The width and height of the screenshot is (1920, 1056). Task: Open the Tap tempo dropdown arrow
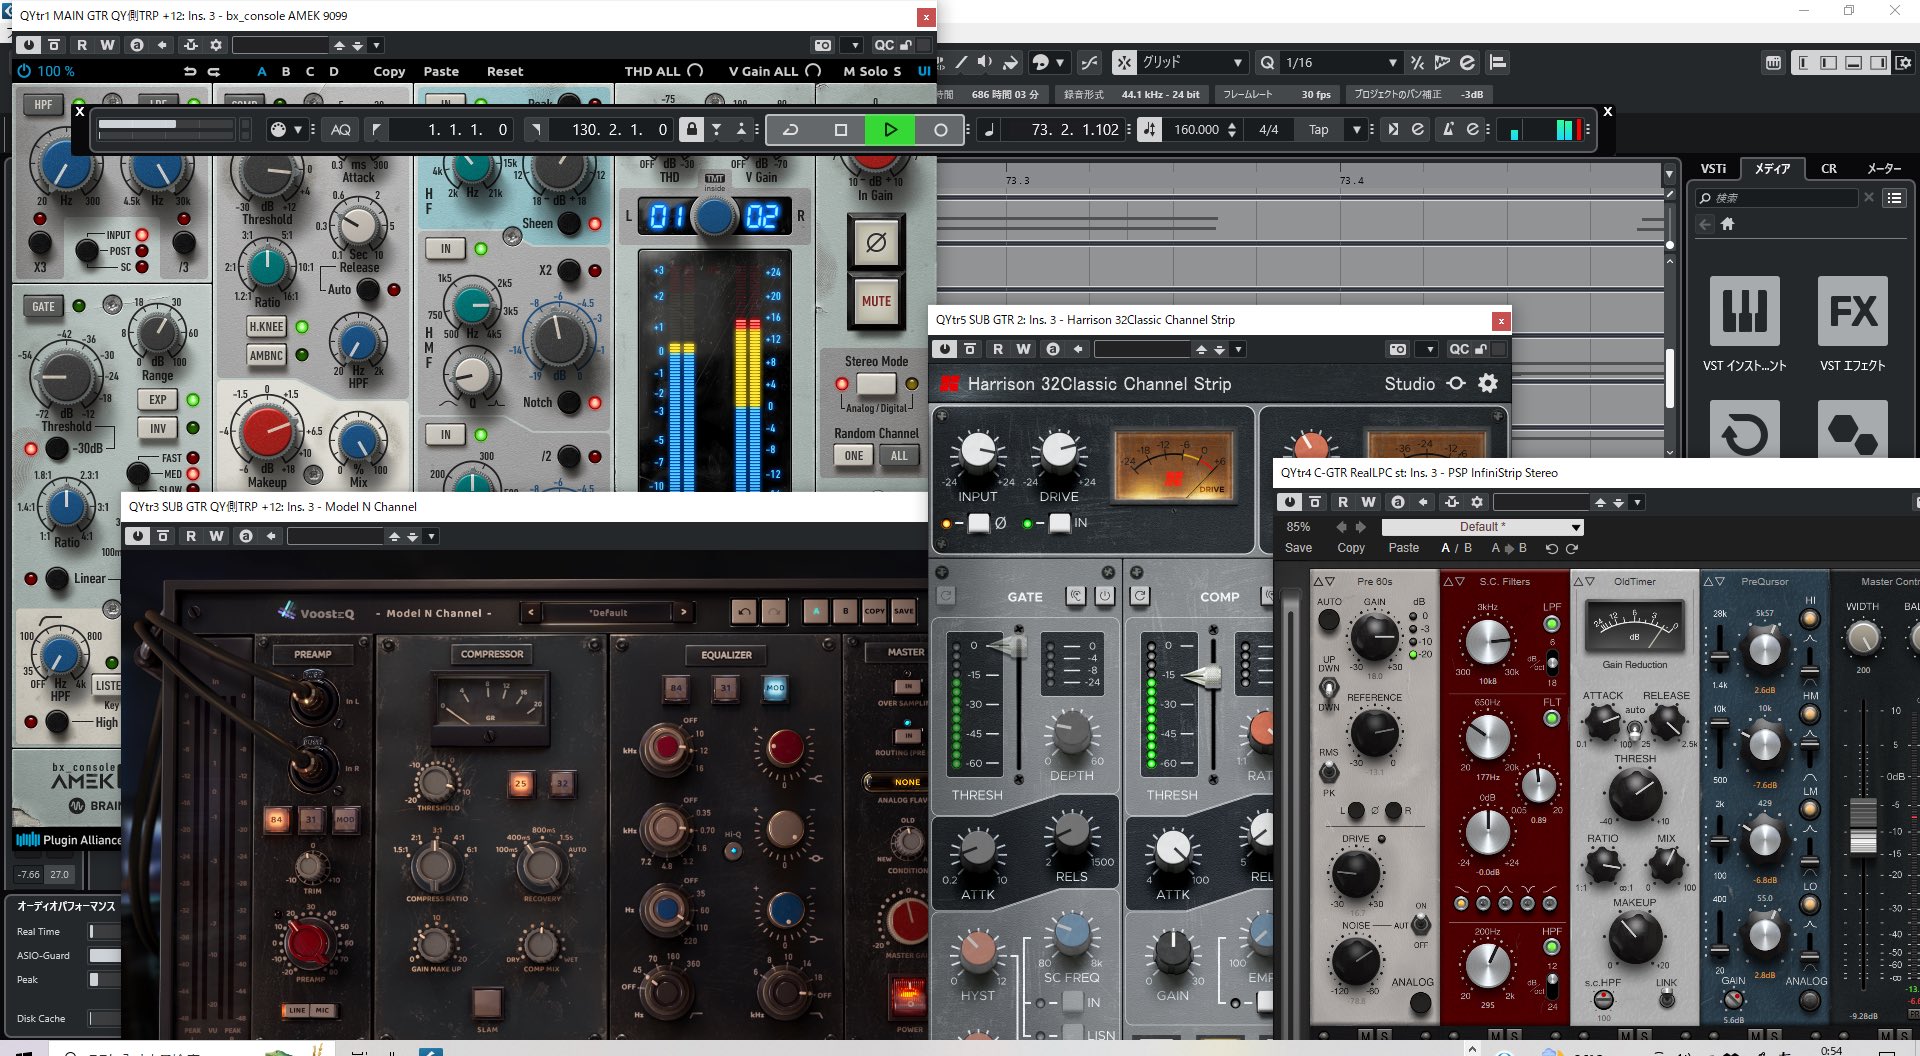(1357, 129)
